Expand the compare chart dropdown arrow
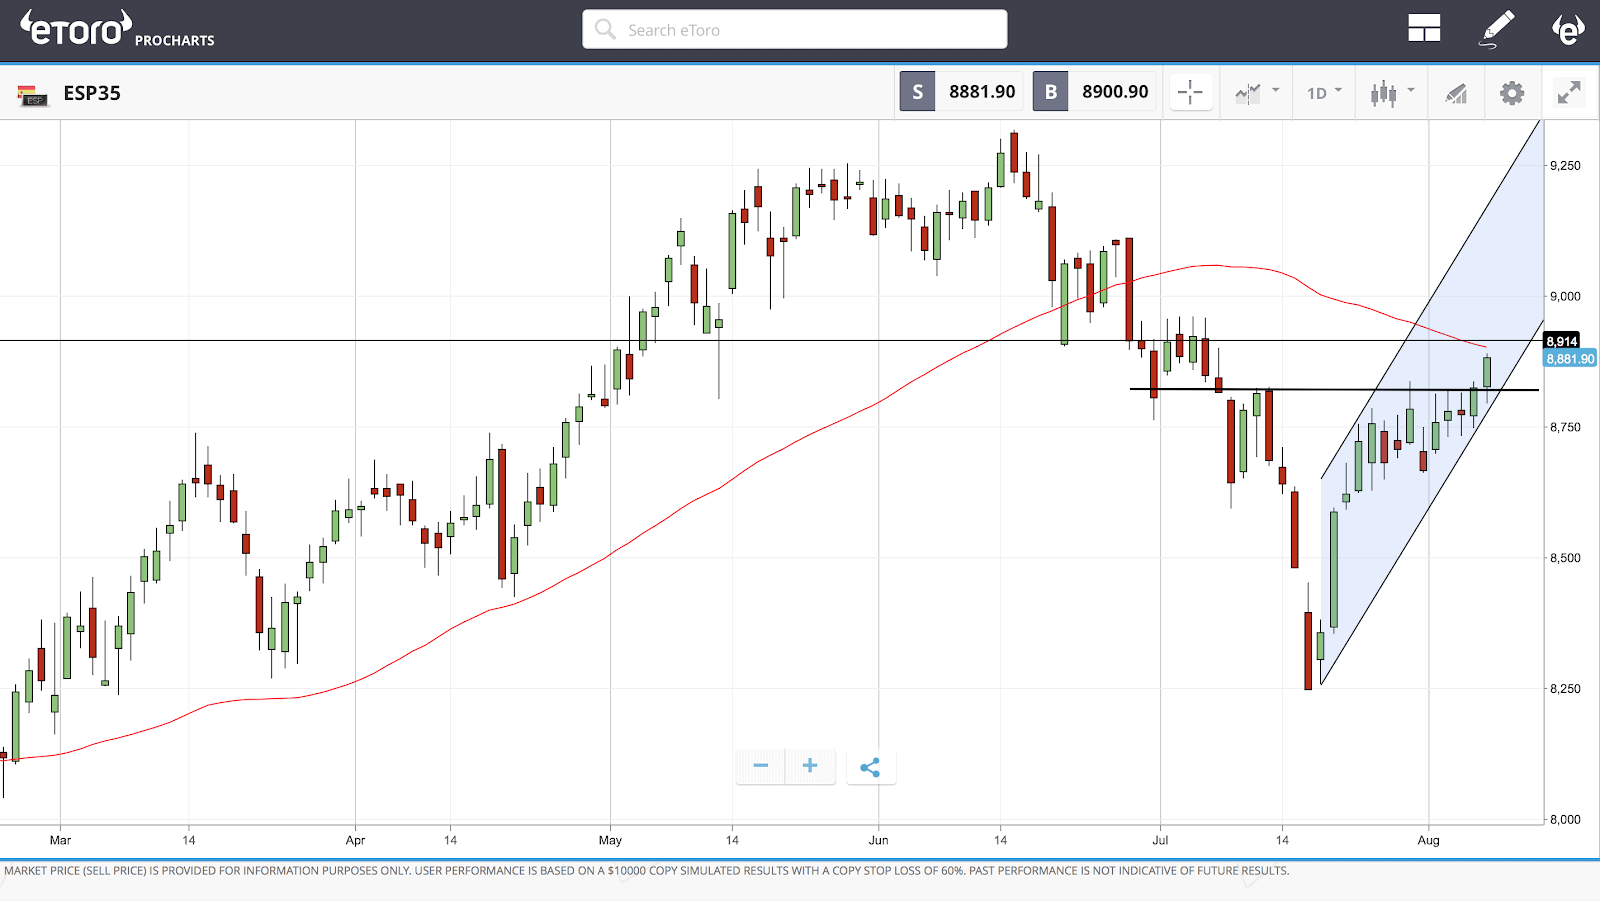Viewport: 1600px width, 901px height. (x=1276, y=90)
